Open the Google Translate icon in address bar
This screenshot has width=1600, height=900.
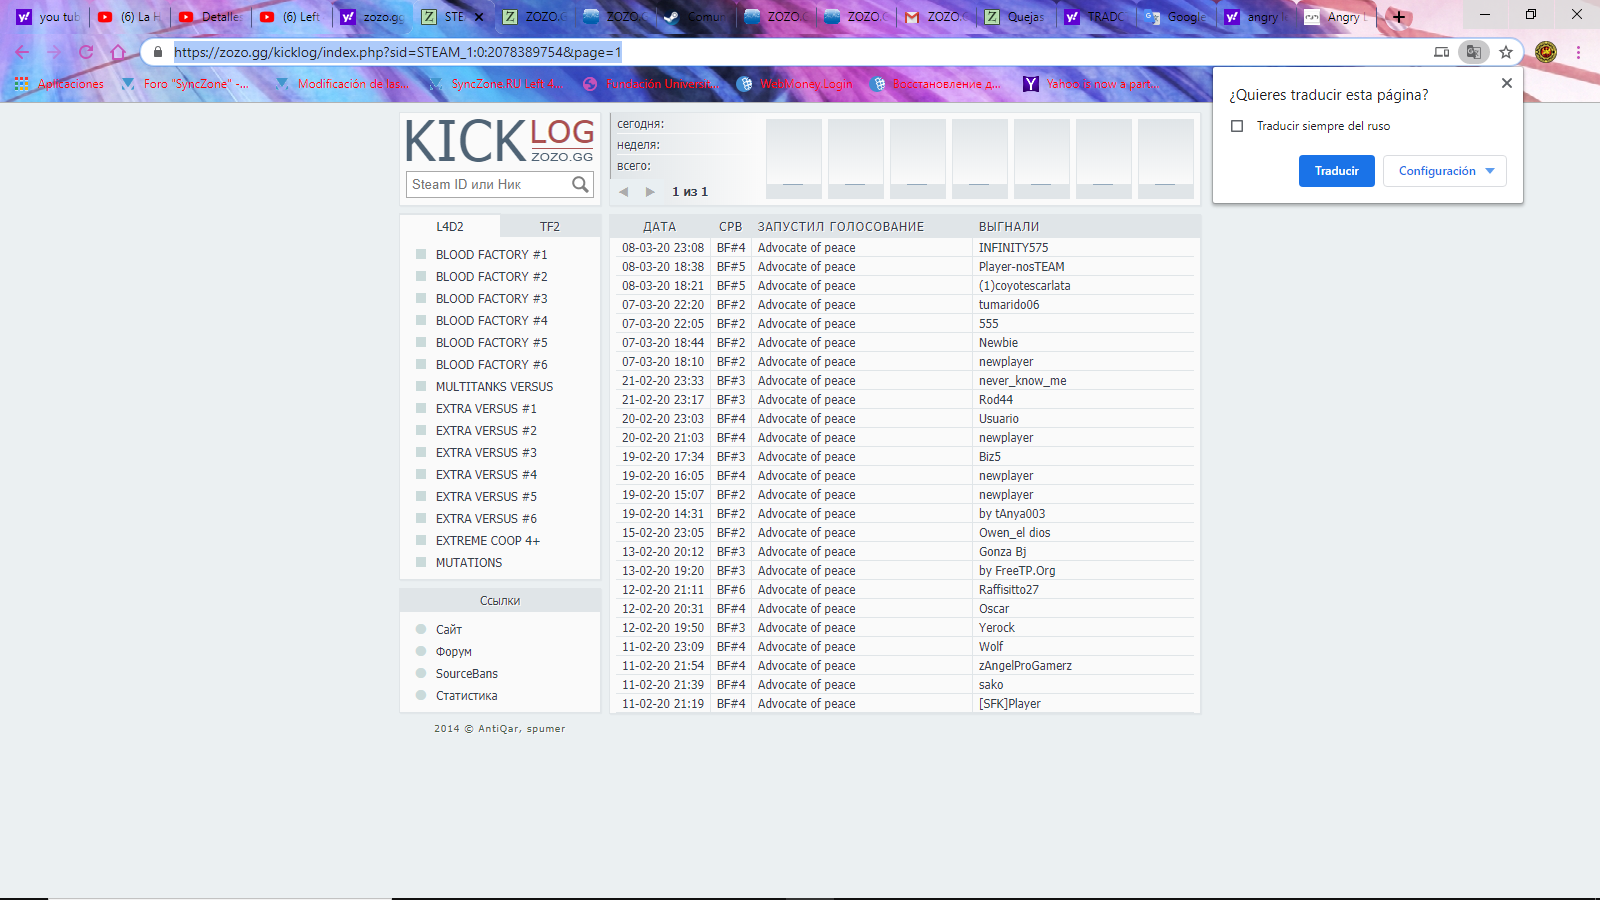(1473, 52)
